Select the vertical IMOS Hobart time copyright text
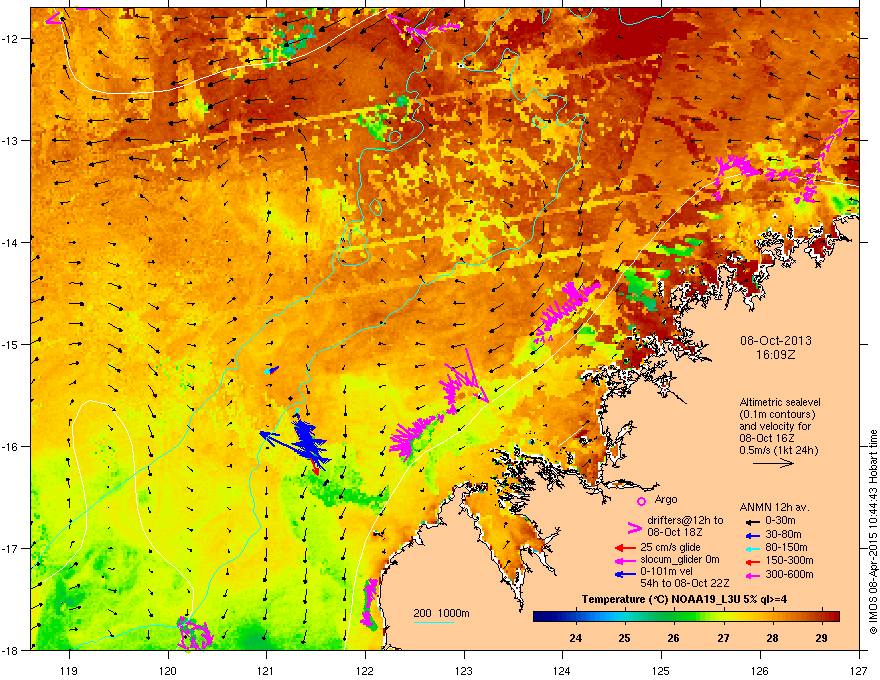The image size is (880, 680). tap(873, 532)
